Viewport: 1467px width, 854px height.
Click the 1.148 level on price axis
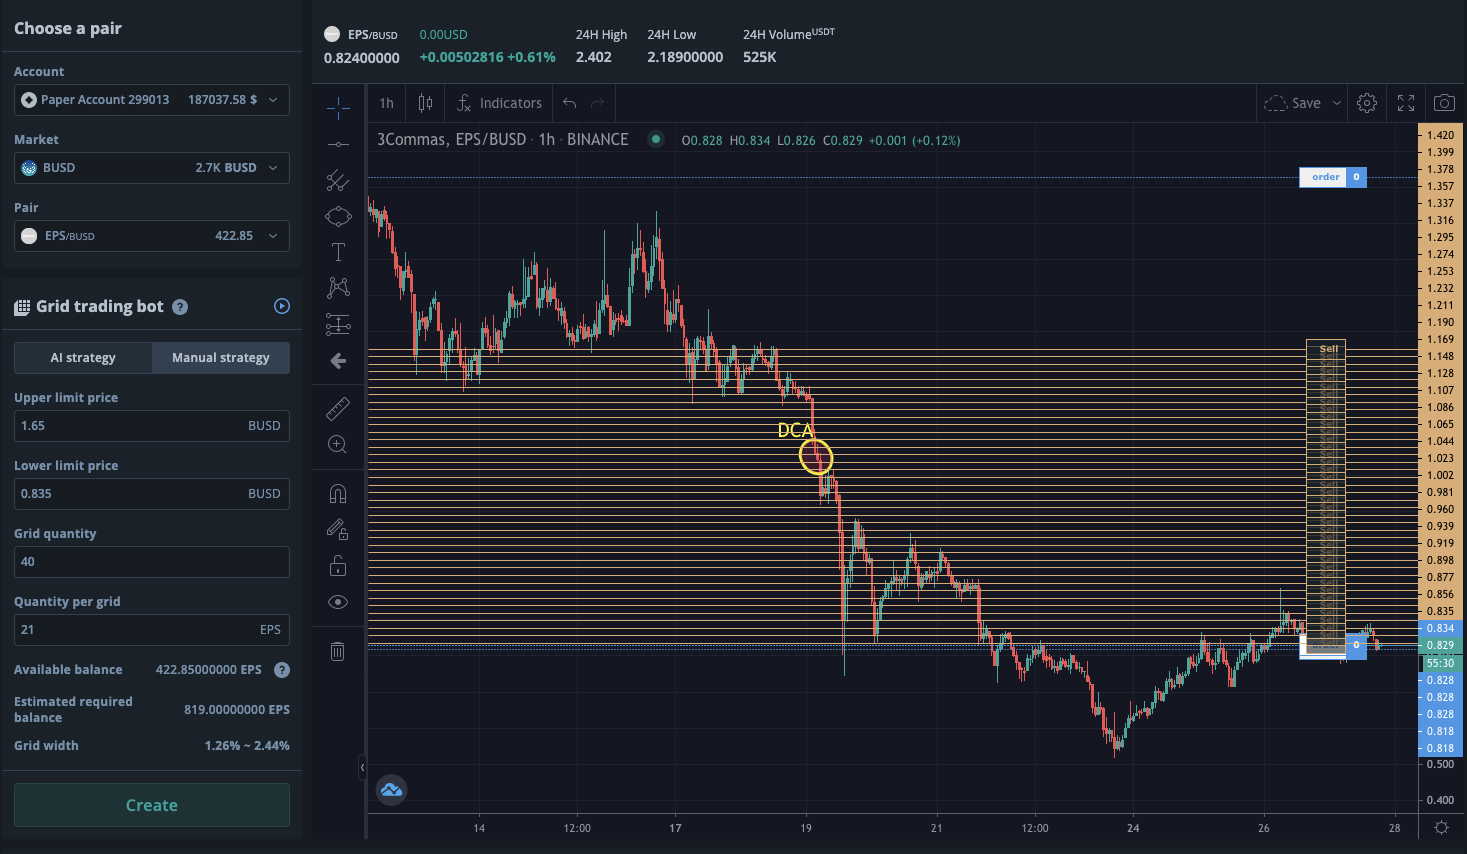pyautogui.click(x=1440, y=356)
